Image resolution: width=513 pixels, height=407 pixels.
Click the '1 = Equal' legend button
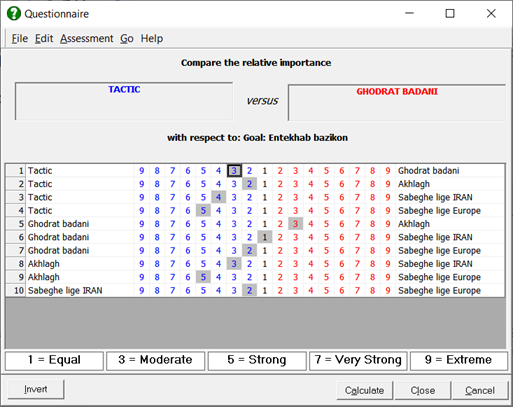click(x=54, y=360)
